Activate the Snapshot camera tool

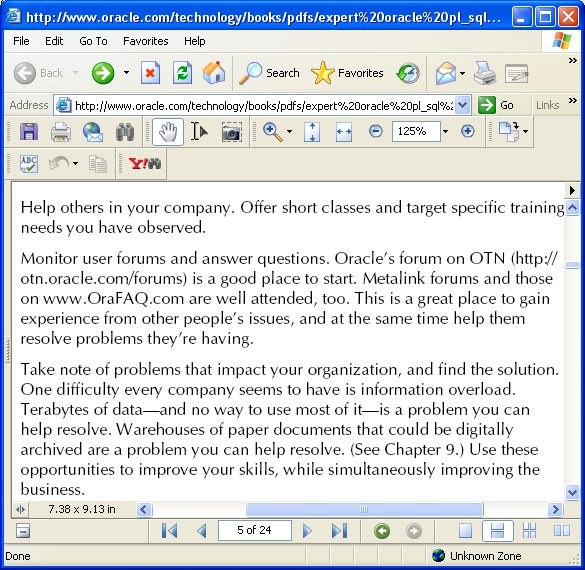[231, 132]
